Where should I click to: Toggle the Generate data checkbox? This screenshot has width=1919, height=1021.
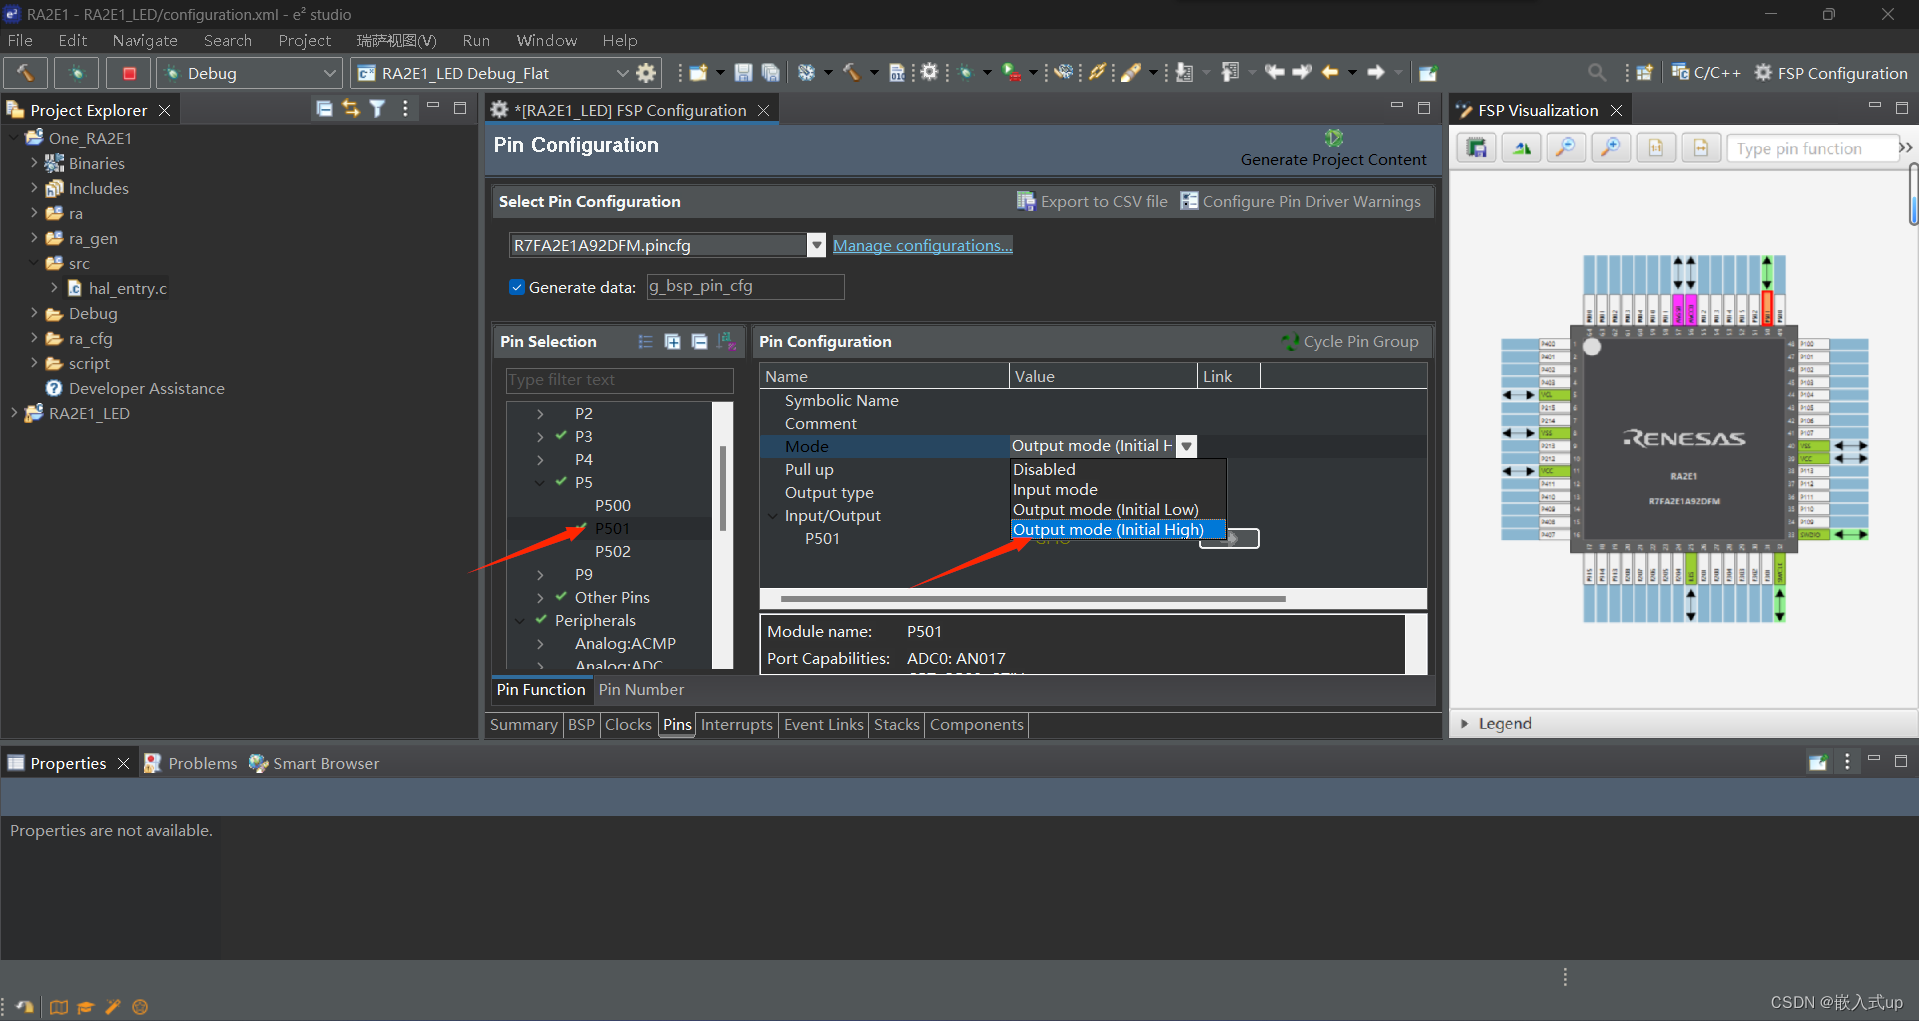517,287
